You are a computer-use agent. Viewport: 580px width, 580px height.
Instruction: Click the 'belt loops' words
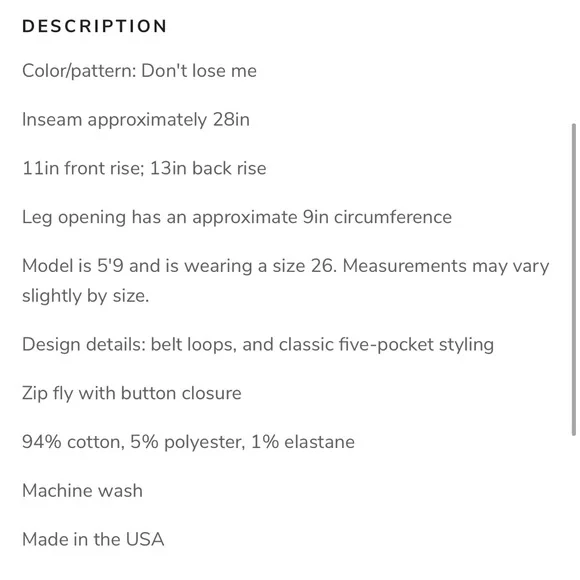[192, 345]
